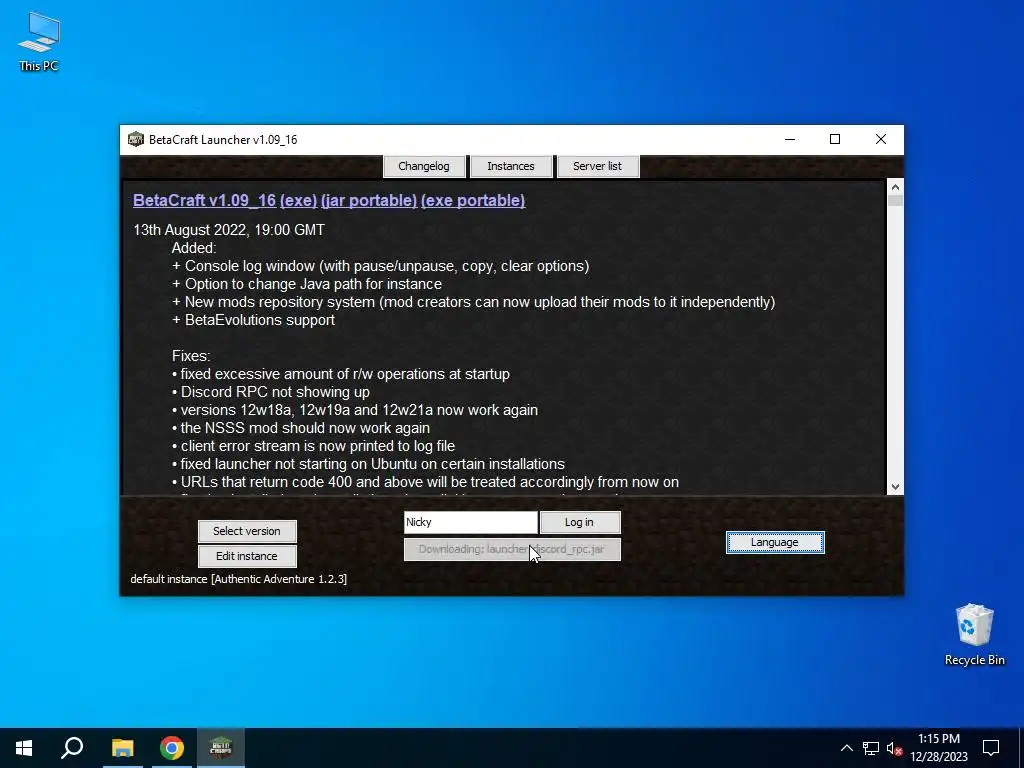Select BetaCraft launcher taskbar icon
The image size is (1024, 768).
[x=221, y=748]
